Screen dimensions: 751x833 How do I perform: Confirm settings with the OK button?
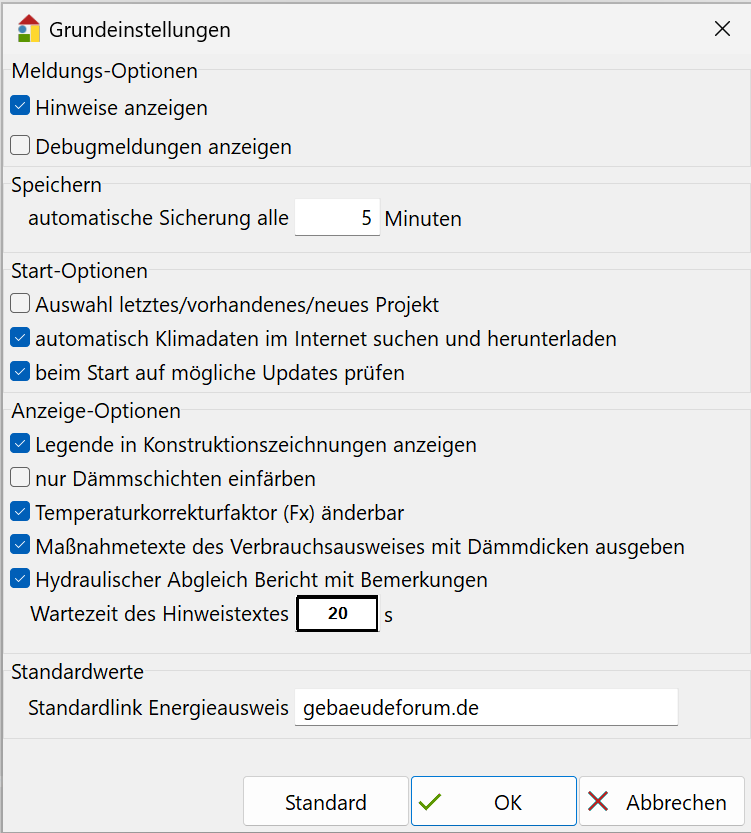[x=494, y=802]
